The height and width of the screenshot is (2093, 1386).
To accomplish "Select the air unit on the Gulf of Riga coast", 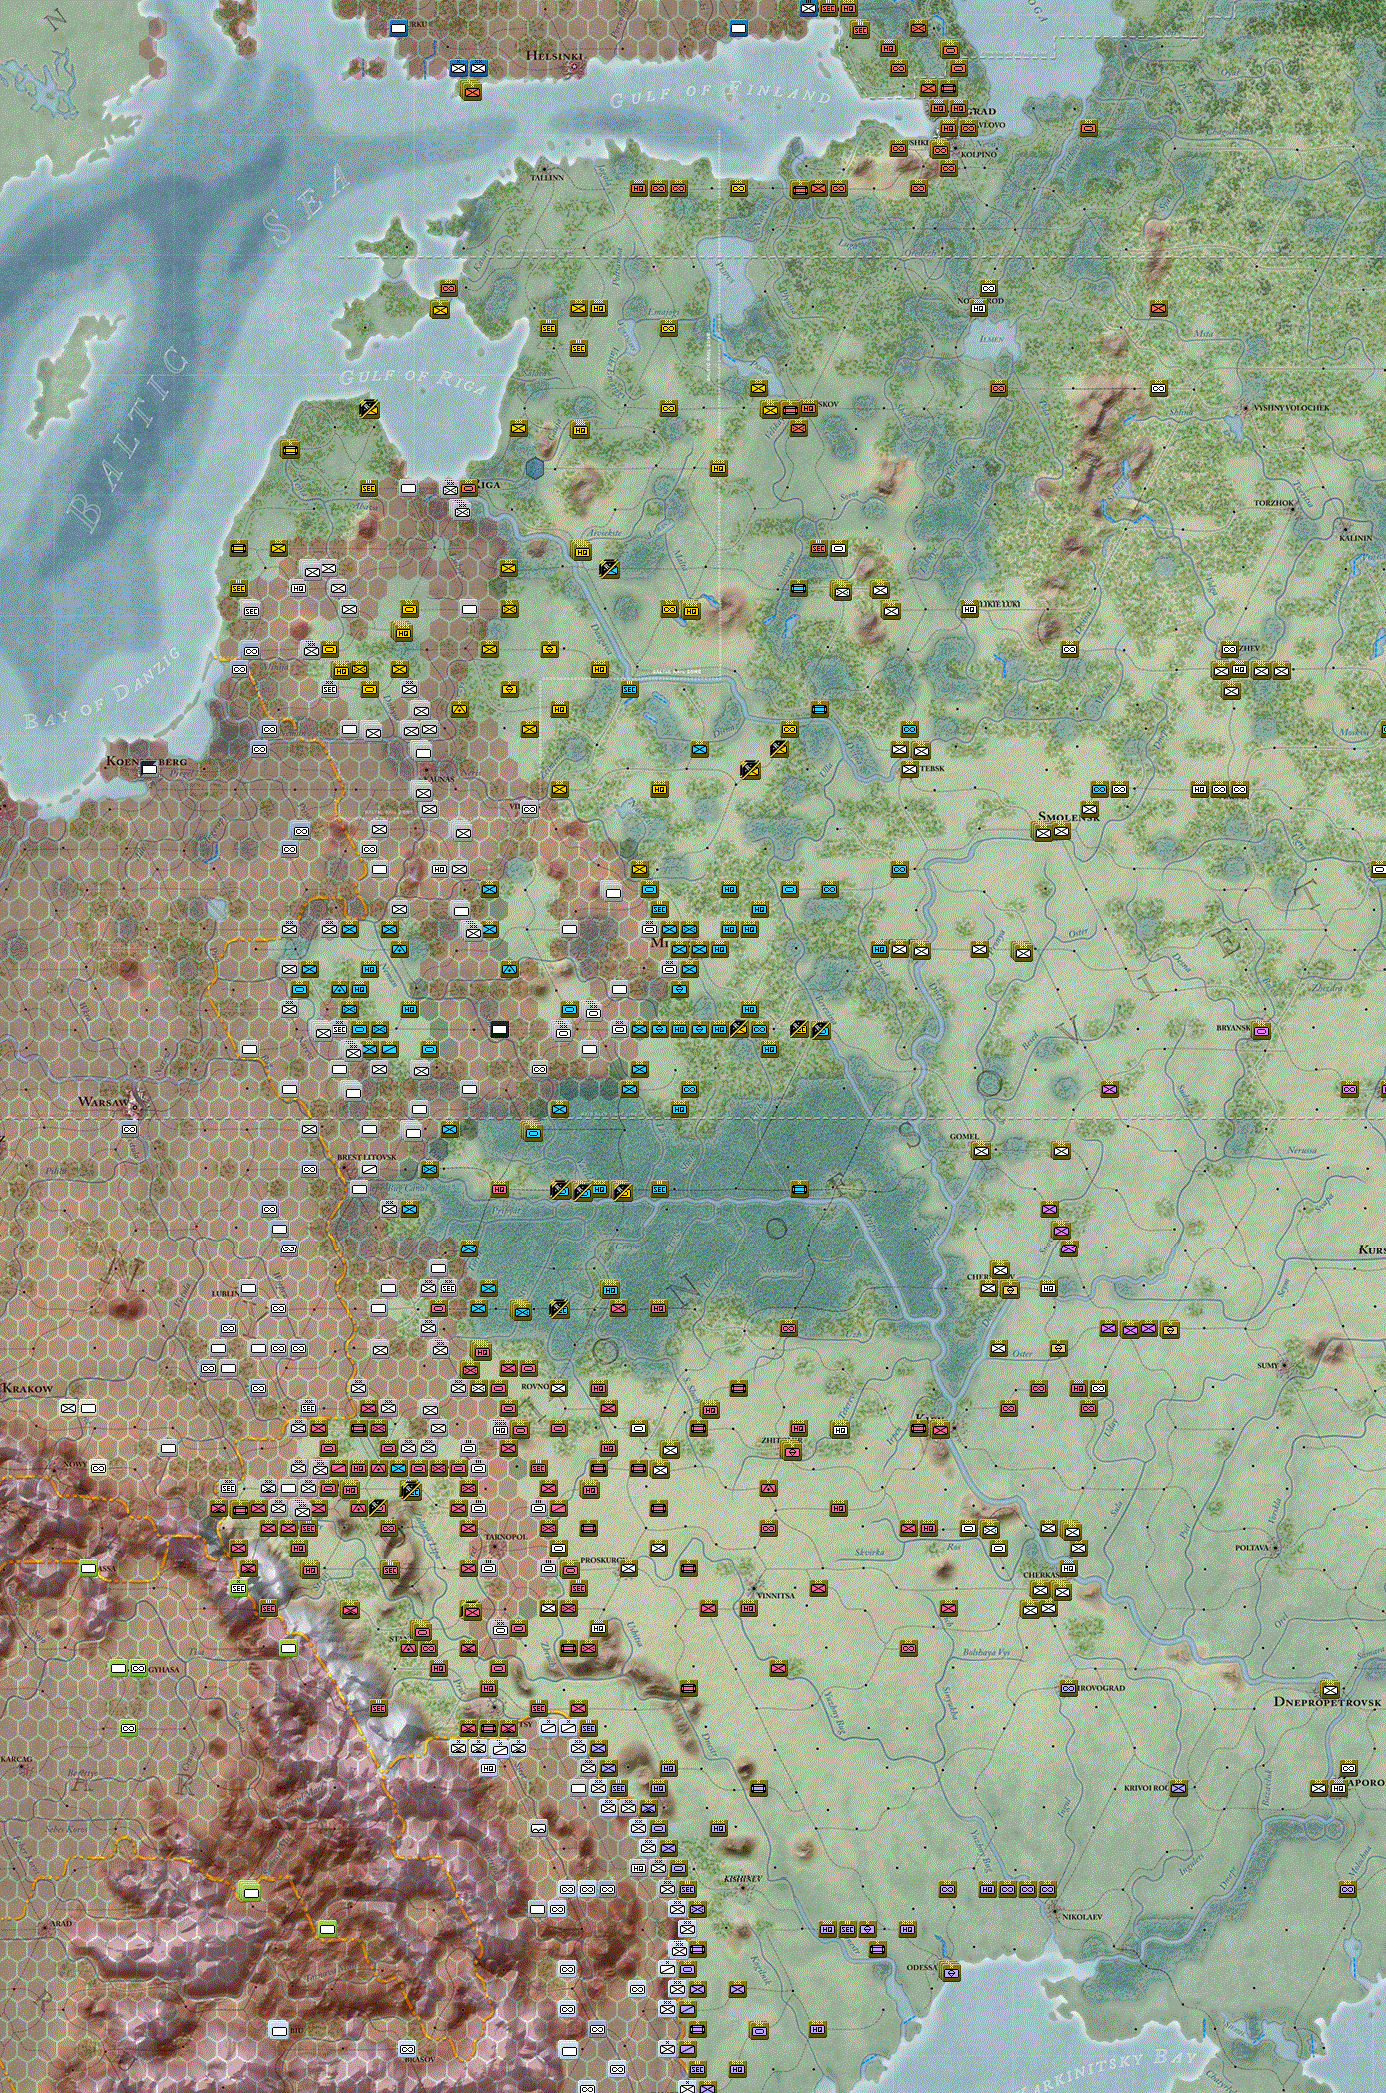I will [x=369, y=407].
